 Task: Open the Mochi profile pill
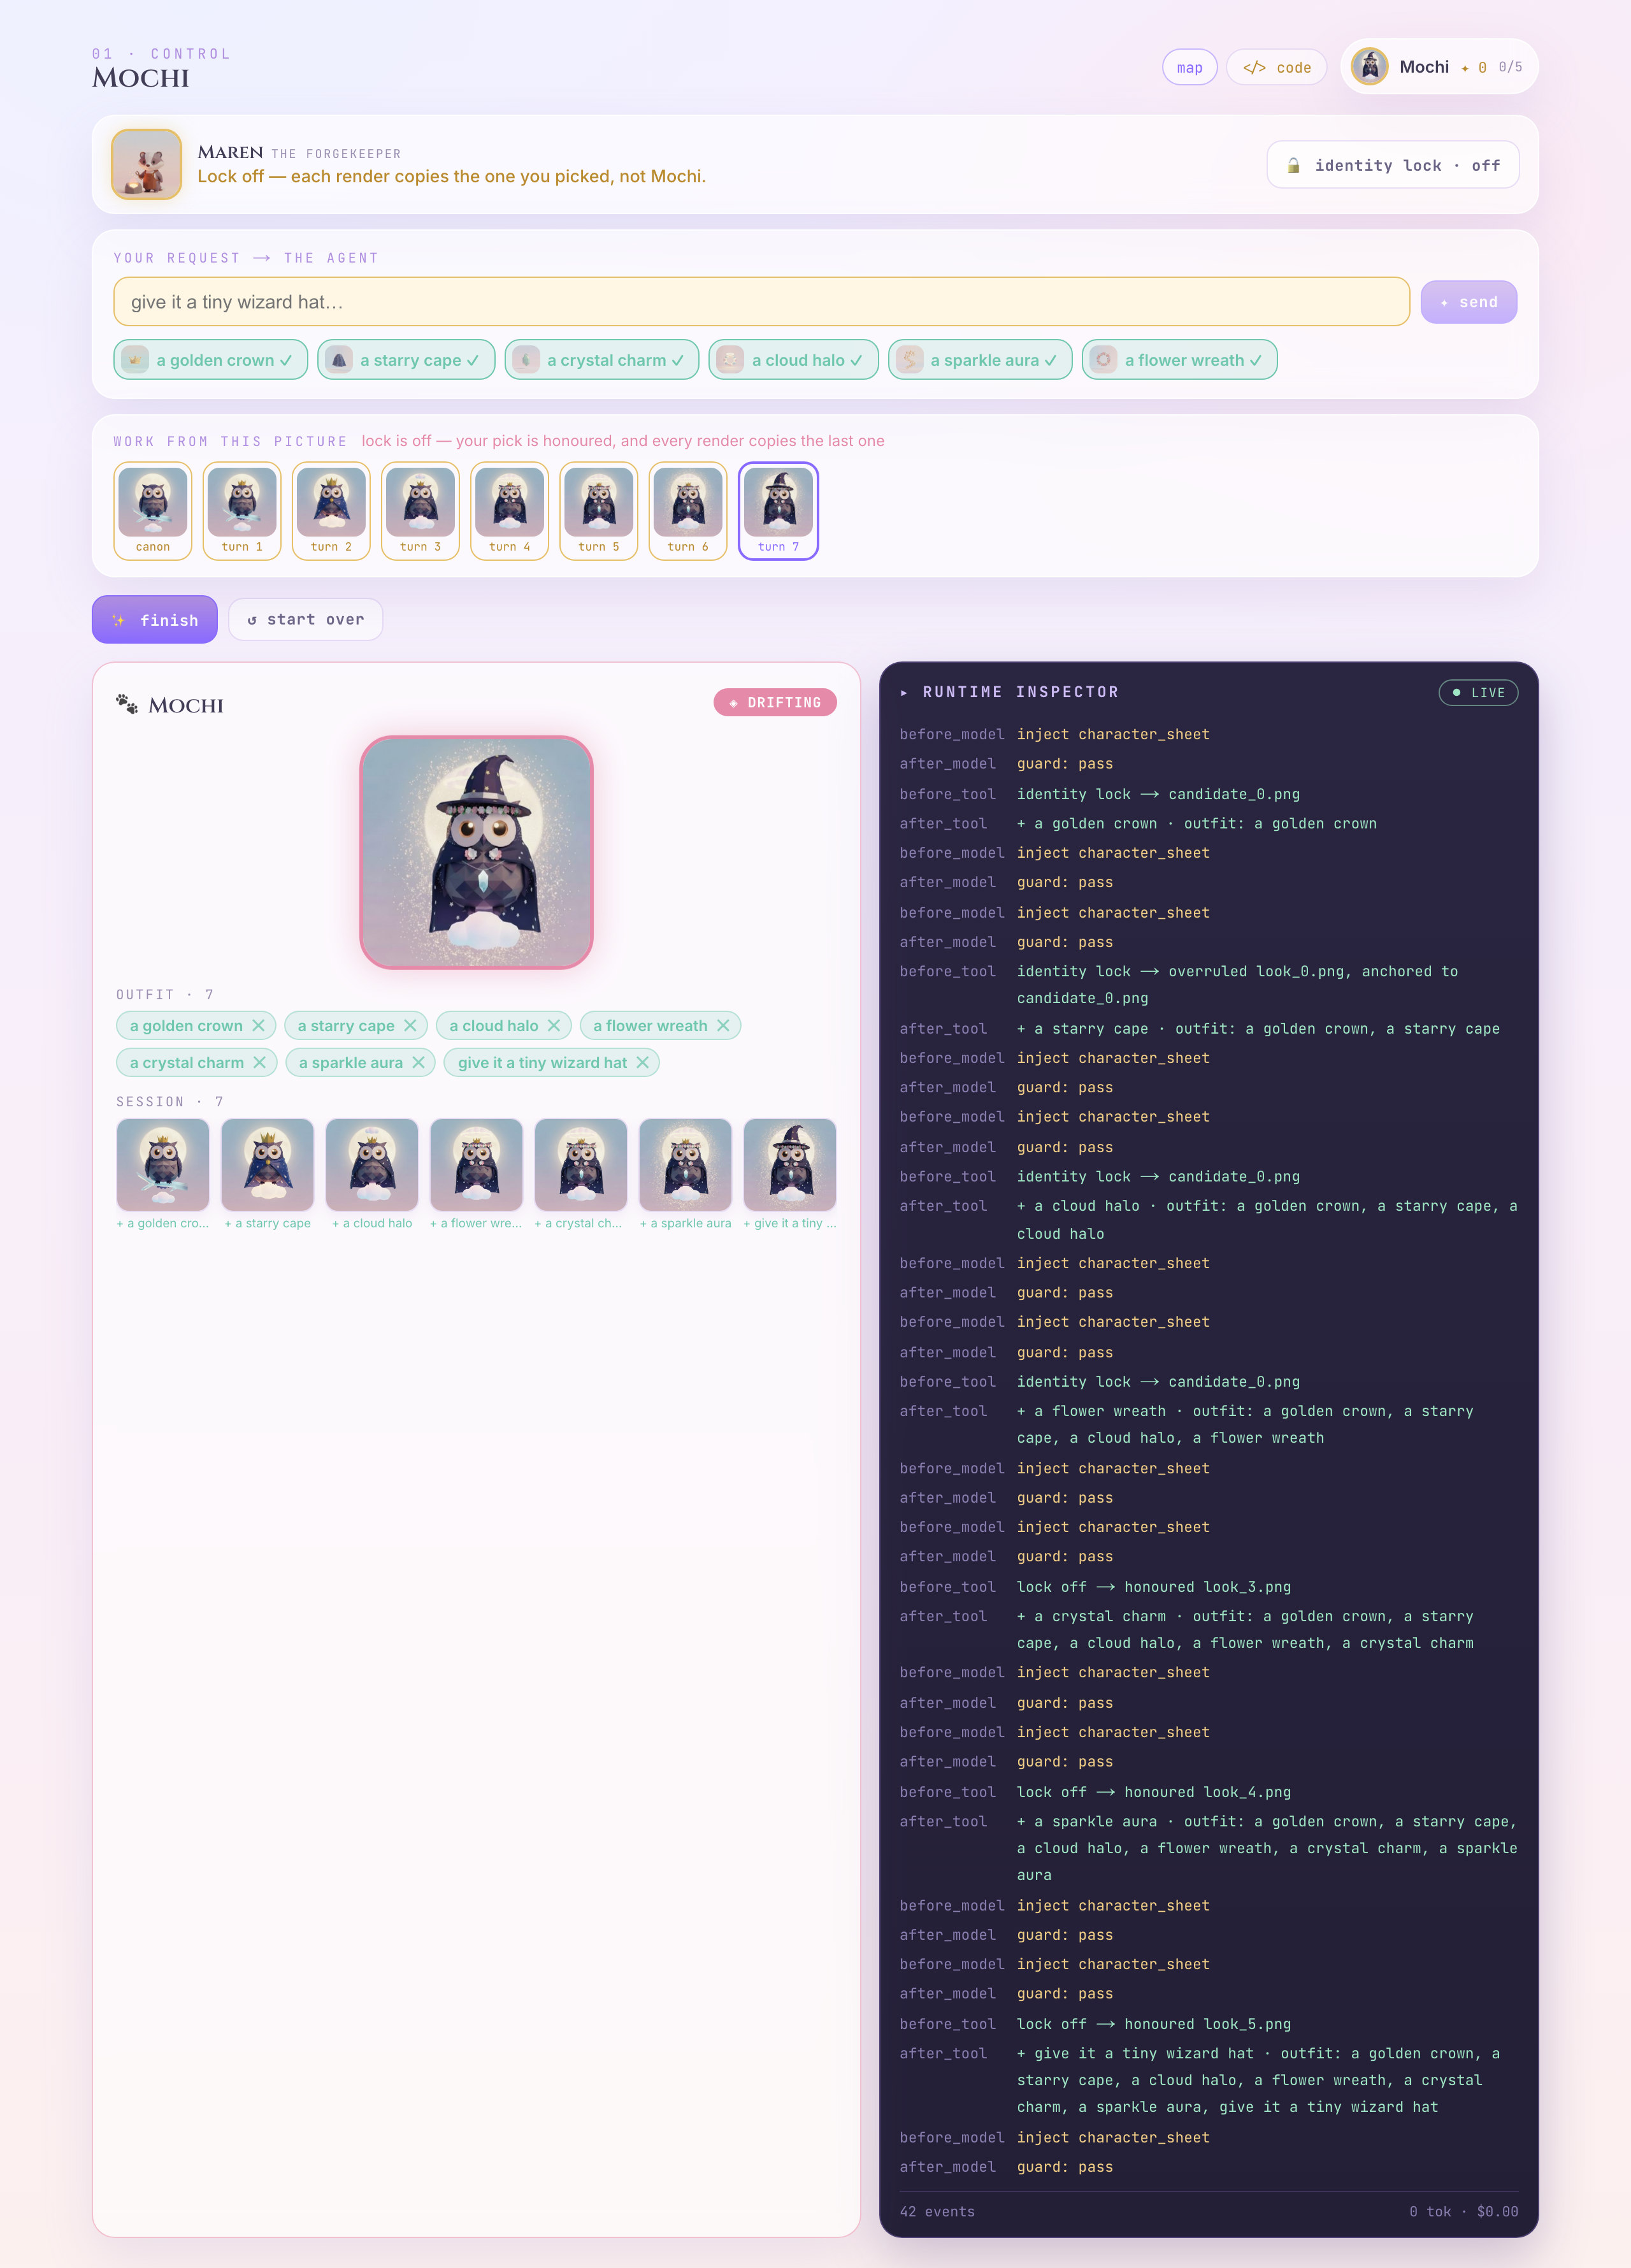pos(1439,67)
